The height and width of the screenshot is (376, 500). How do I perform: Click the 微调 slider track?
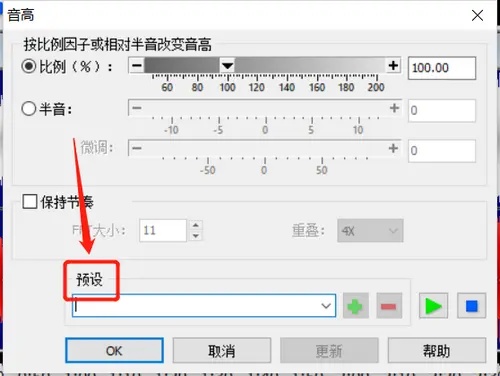265,148
